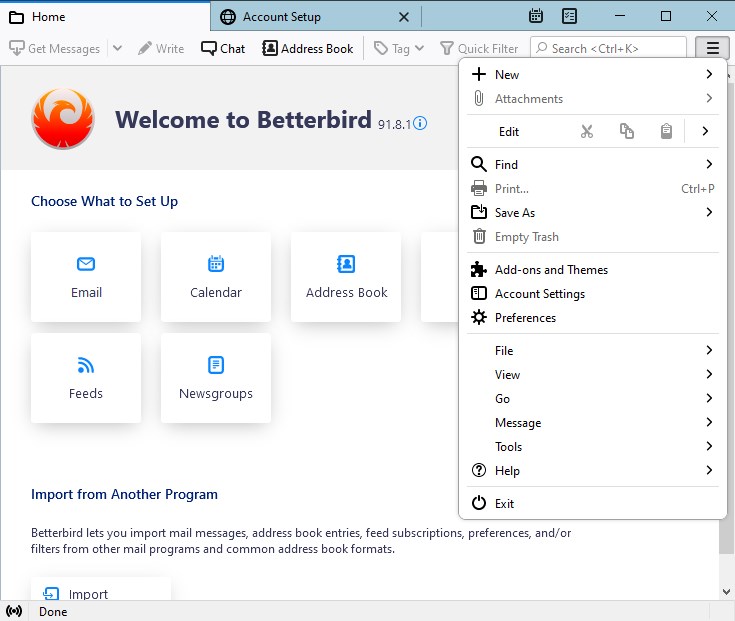The width and height of the screenshot is (735, 621).
Task: Open the tasks tab icon in title bar
Action: pyautogui.click(x=569, y=16)
